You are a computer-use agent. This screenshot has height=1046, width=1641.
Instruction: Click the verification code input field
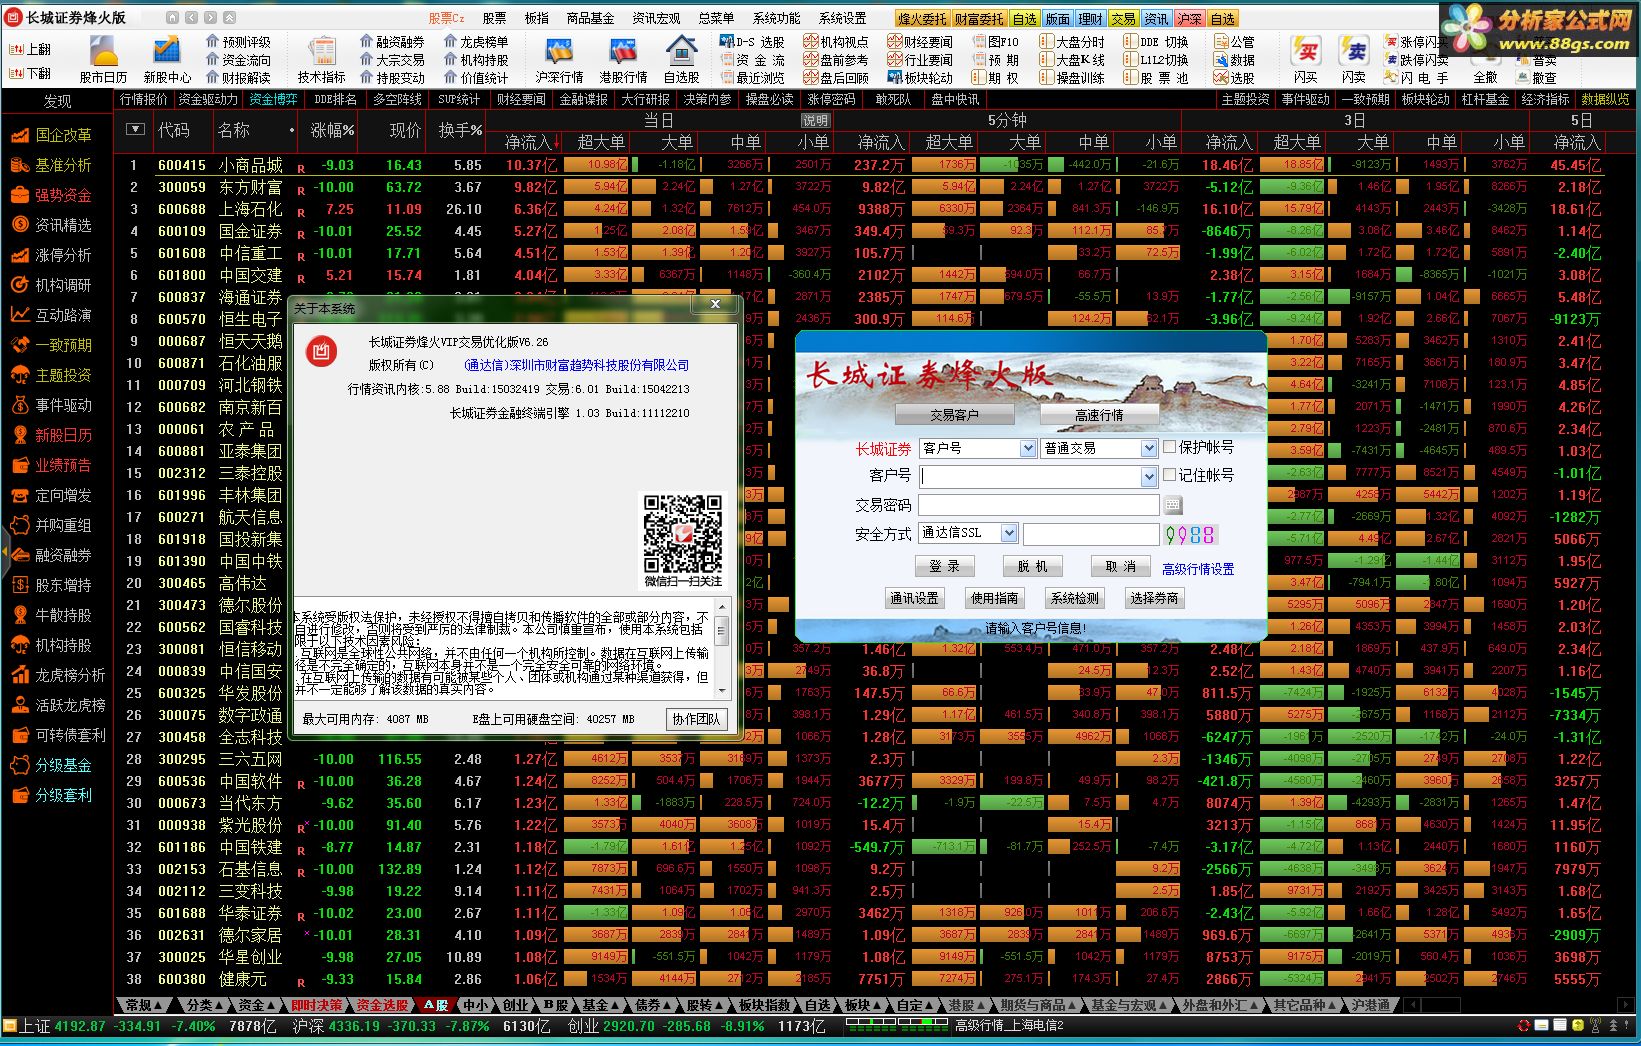[x=1091, y=534]
